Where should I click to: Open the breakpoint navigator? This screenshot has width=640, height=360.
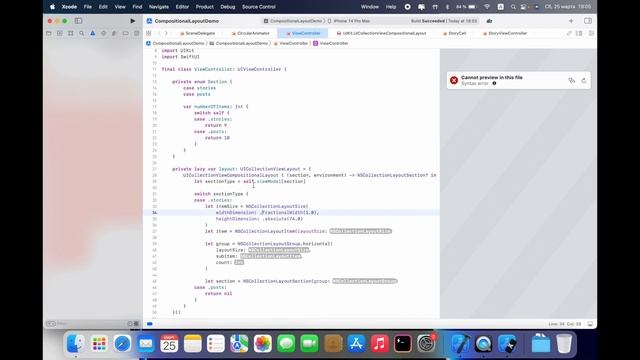[125, 33]
